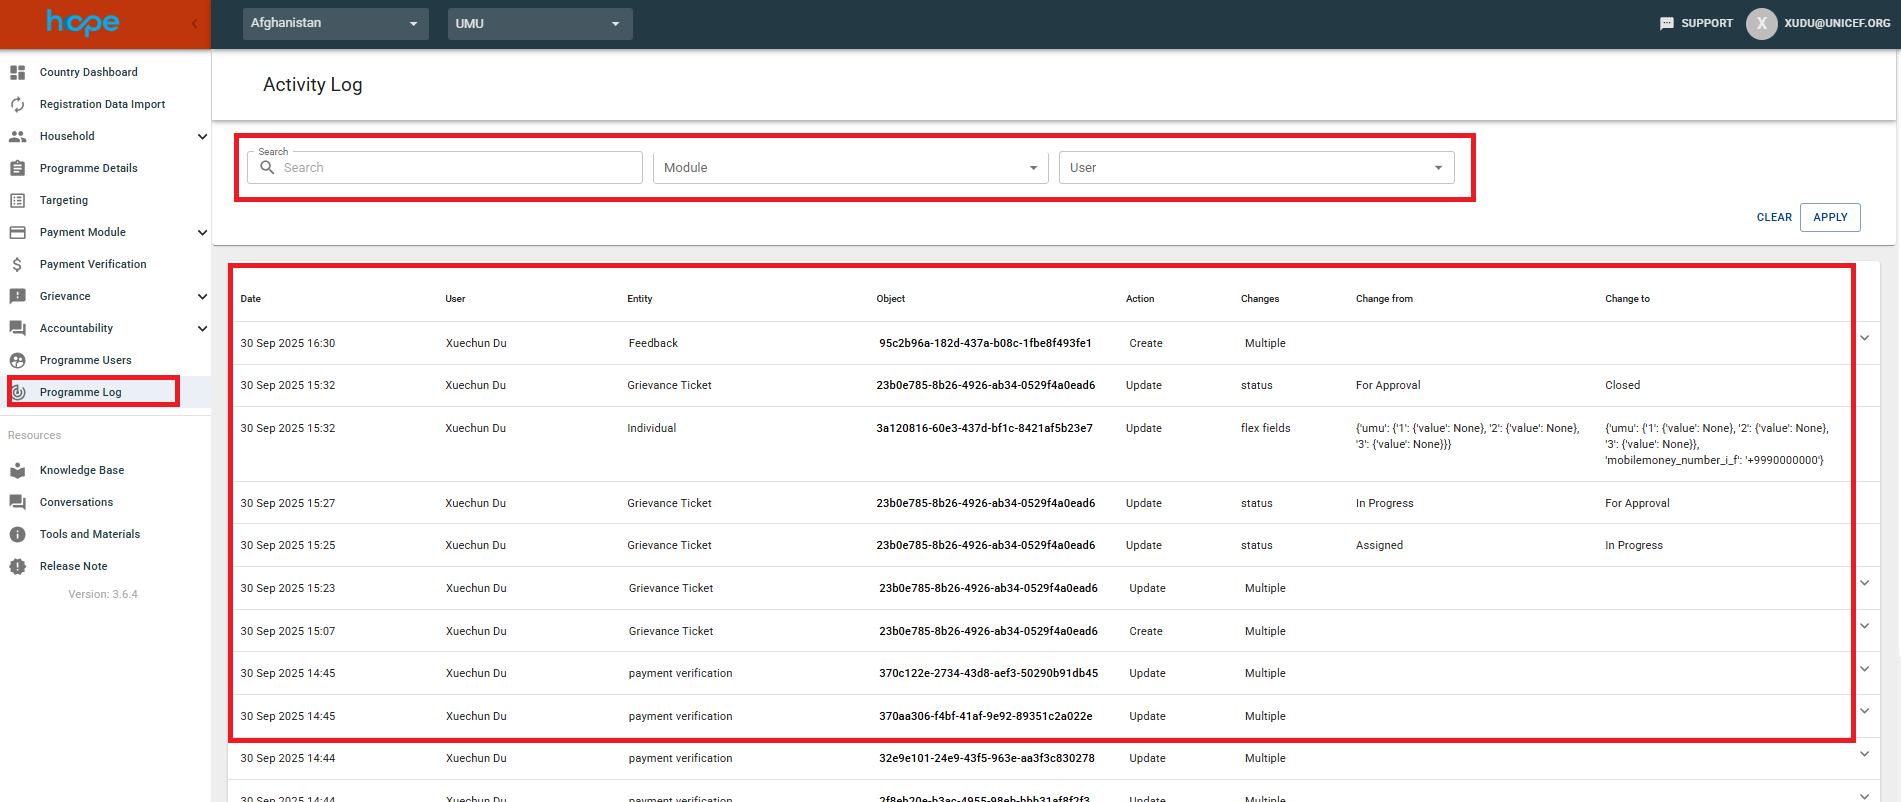
Task: Open the UMU programme dropdown
Action: click(x=539, y=23)
